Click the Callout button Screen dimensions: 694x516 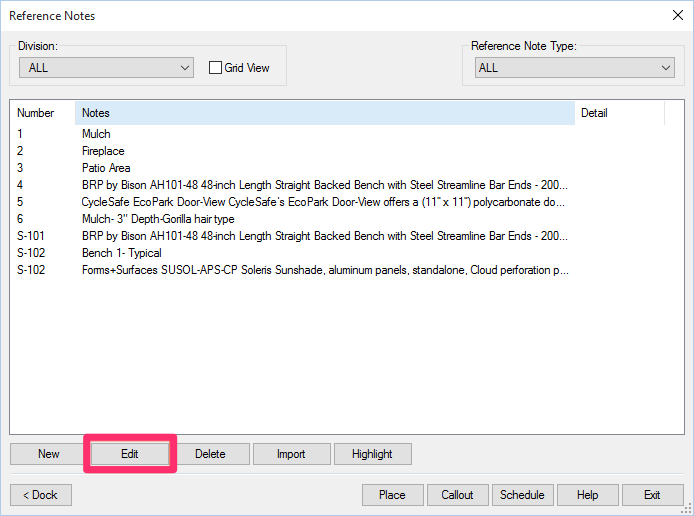[x=458, y=495]
